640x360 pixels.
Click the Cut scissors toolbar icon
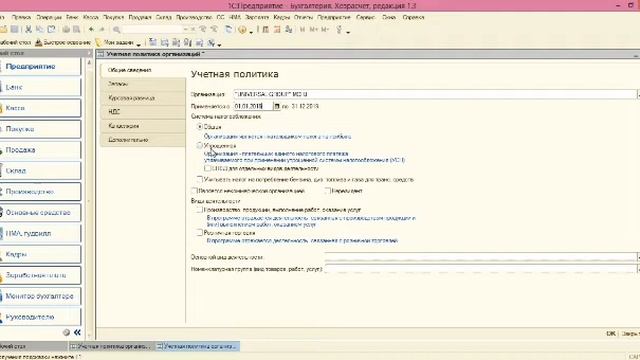click(x=28, y=29)
